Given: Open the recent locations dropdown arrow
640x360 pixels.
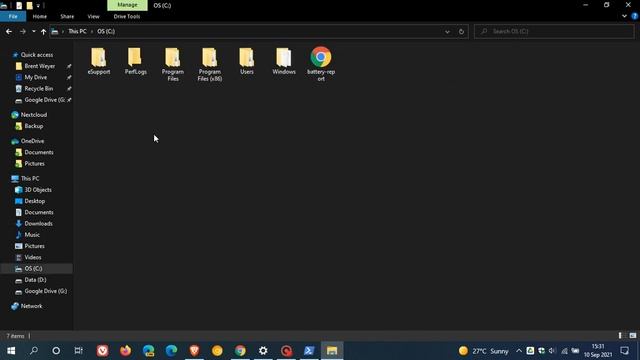Looking at the screenshot, I should point(33,31).
